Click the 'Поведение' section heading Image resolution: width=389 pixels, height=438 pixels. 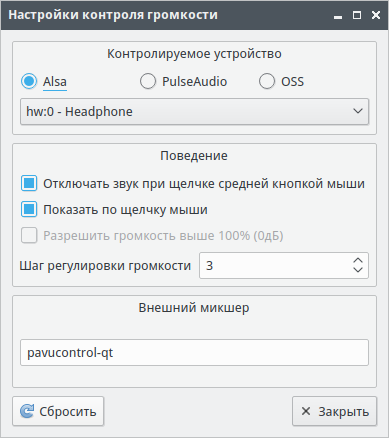point(194,156)
